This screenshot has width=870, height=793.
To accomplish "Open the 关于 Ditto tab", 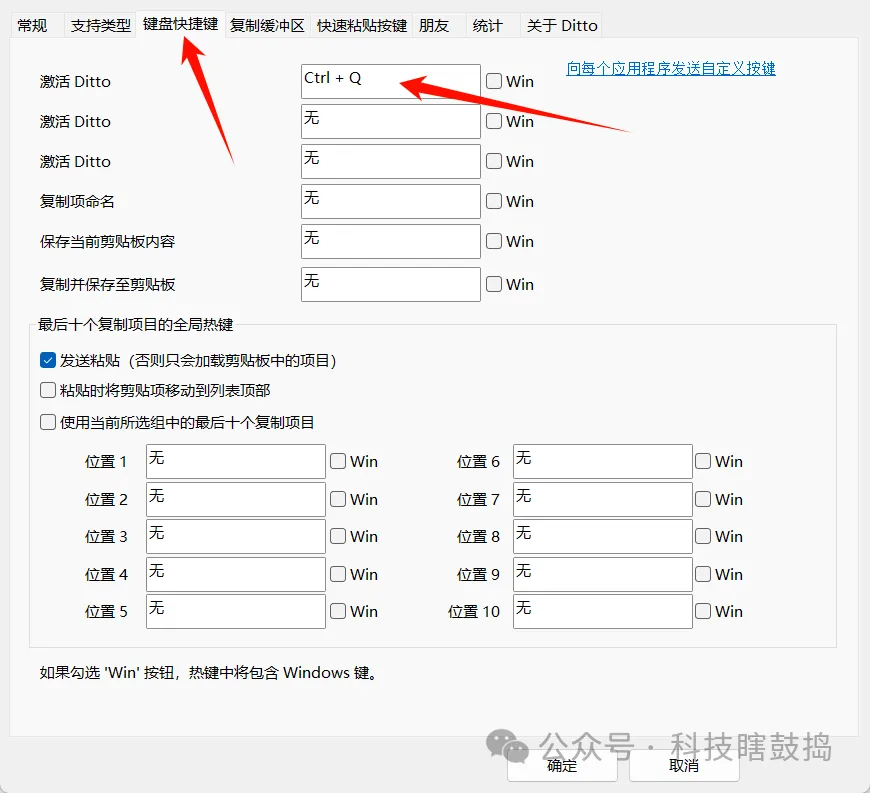I will [x=562, y=26].
